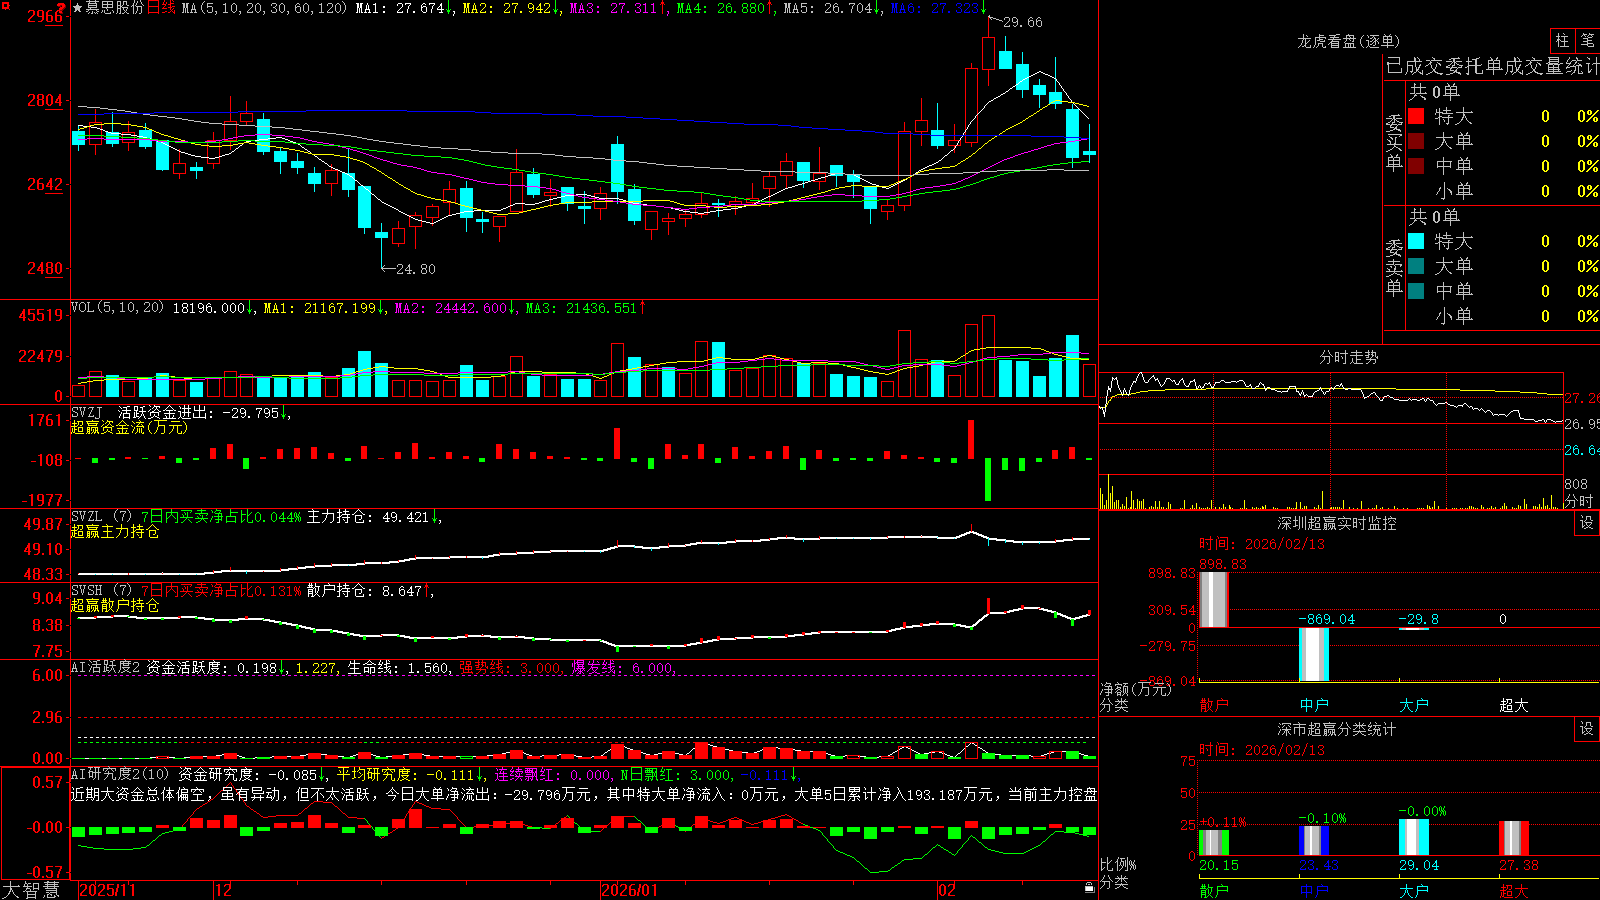The height and width of the screenshot is (900, 1600).
Task: Click the 已成交委托单成交量统计 heading
Action: pos(1492,66)
